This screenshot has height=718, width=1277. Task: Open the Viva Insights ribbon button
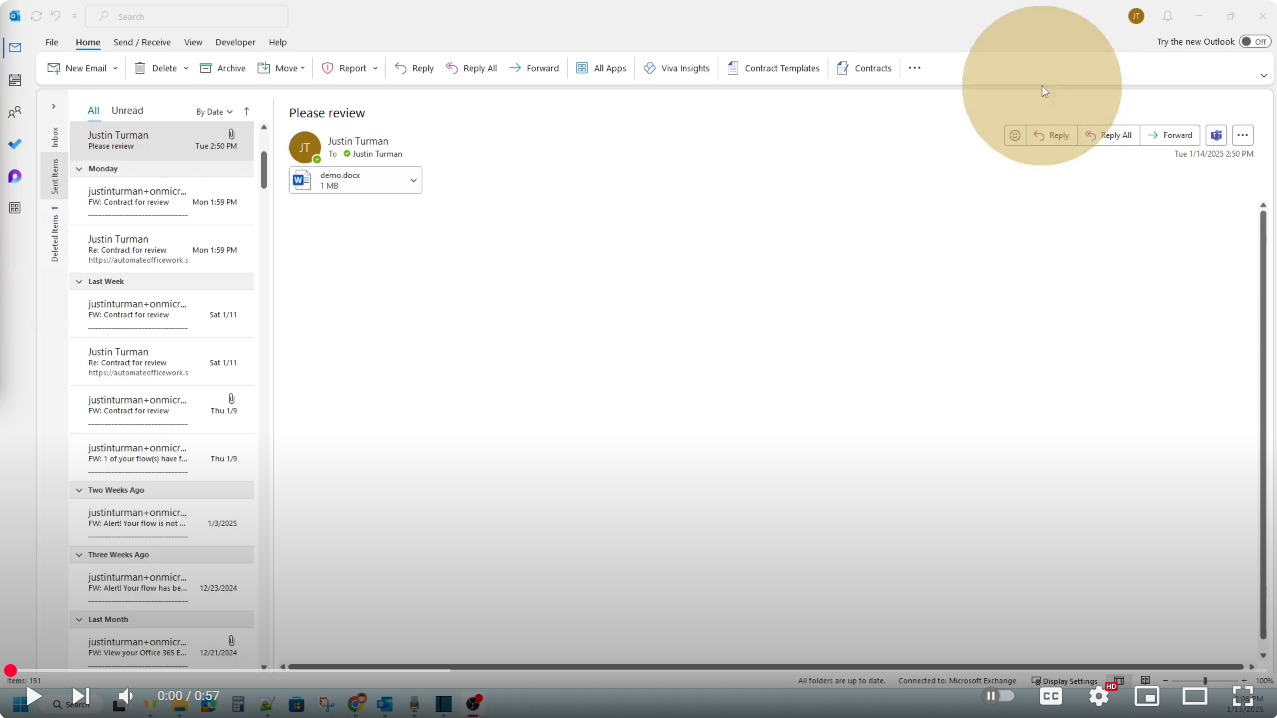(676, 68)
